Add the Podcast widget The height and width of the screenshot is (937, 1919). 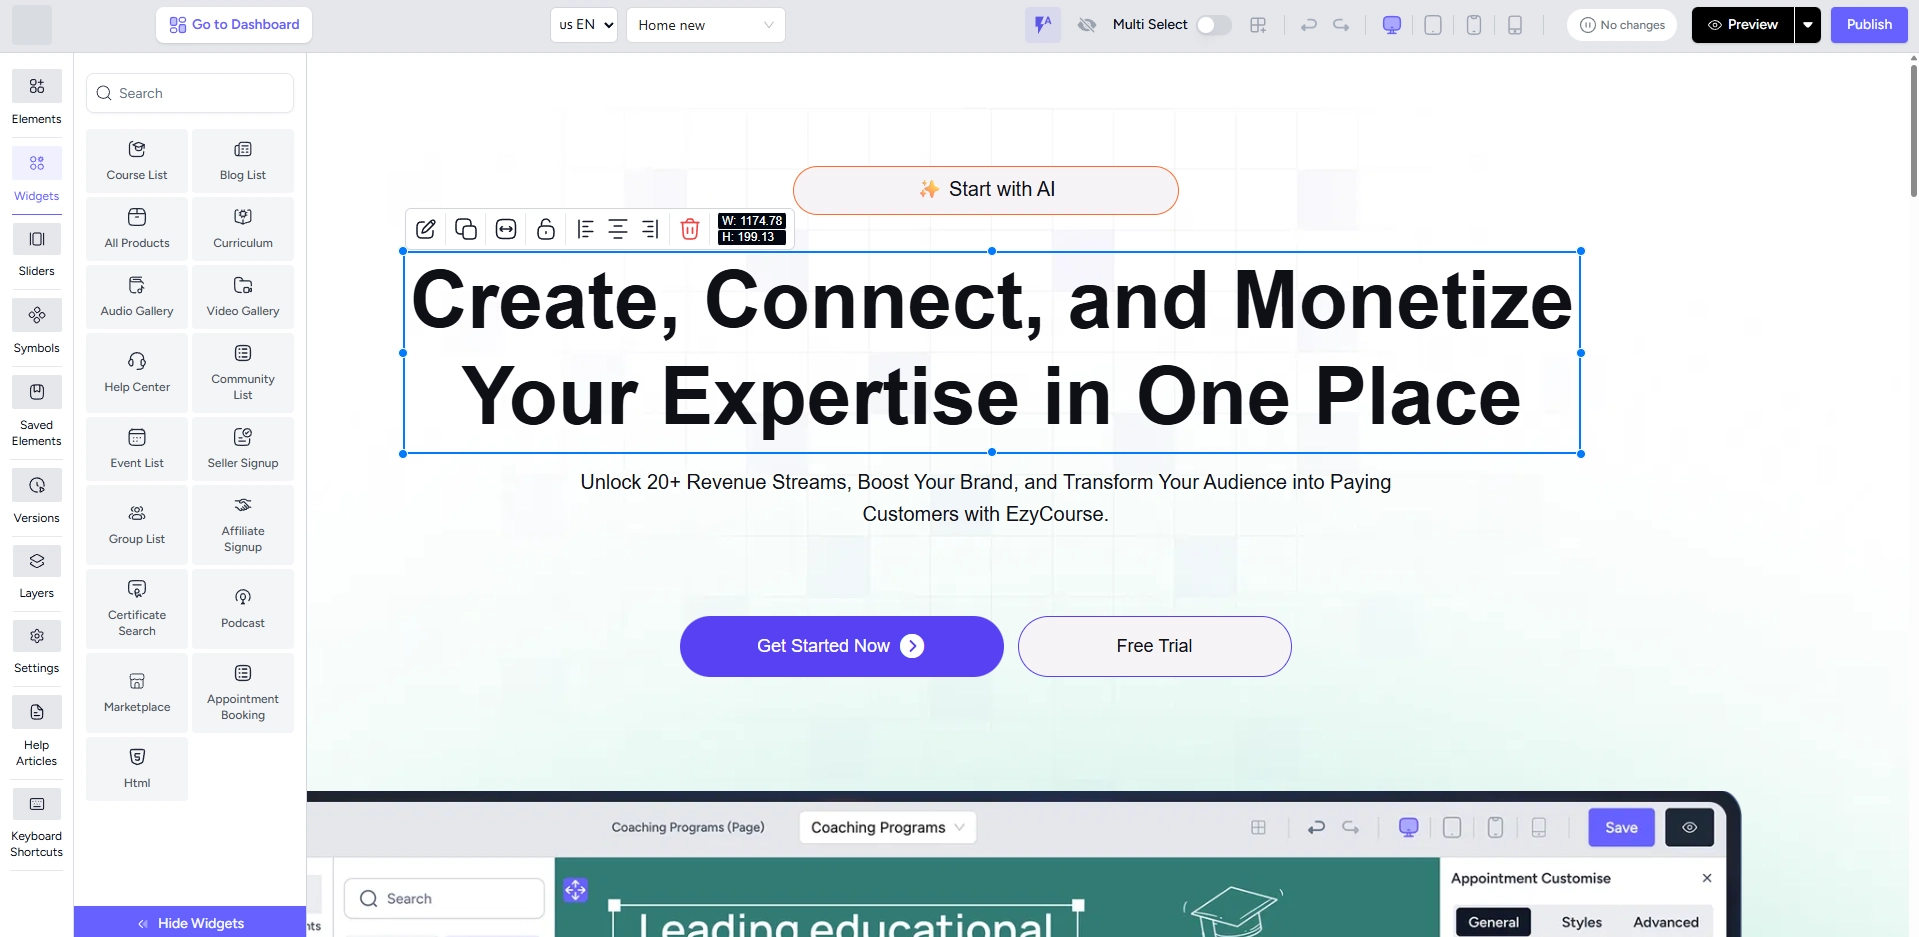[243, 608]
